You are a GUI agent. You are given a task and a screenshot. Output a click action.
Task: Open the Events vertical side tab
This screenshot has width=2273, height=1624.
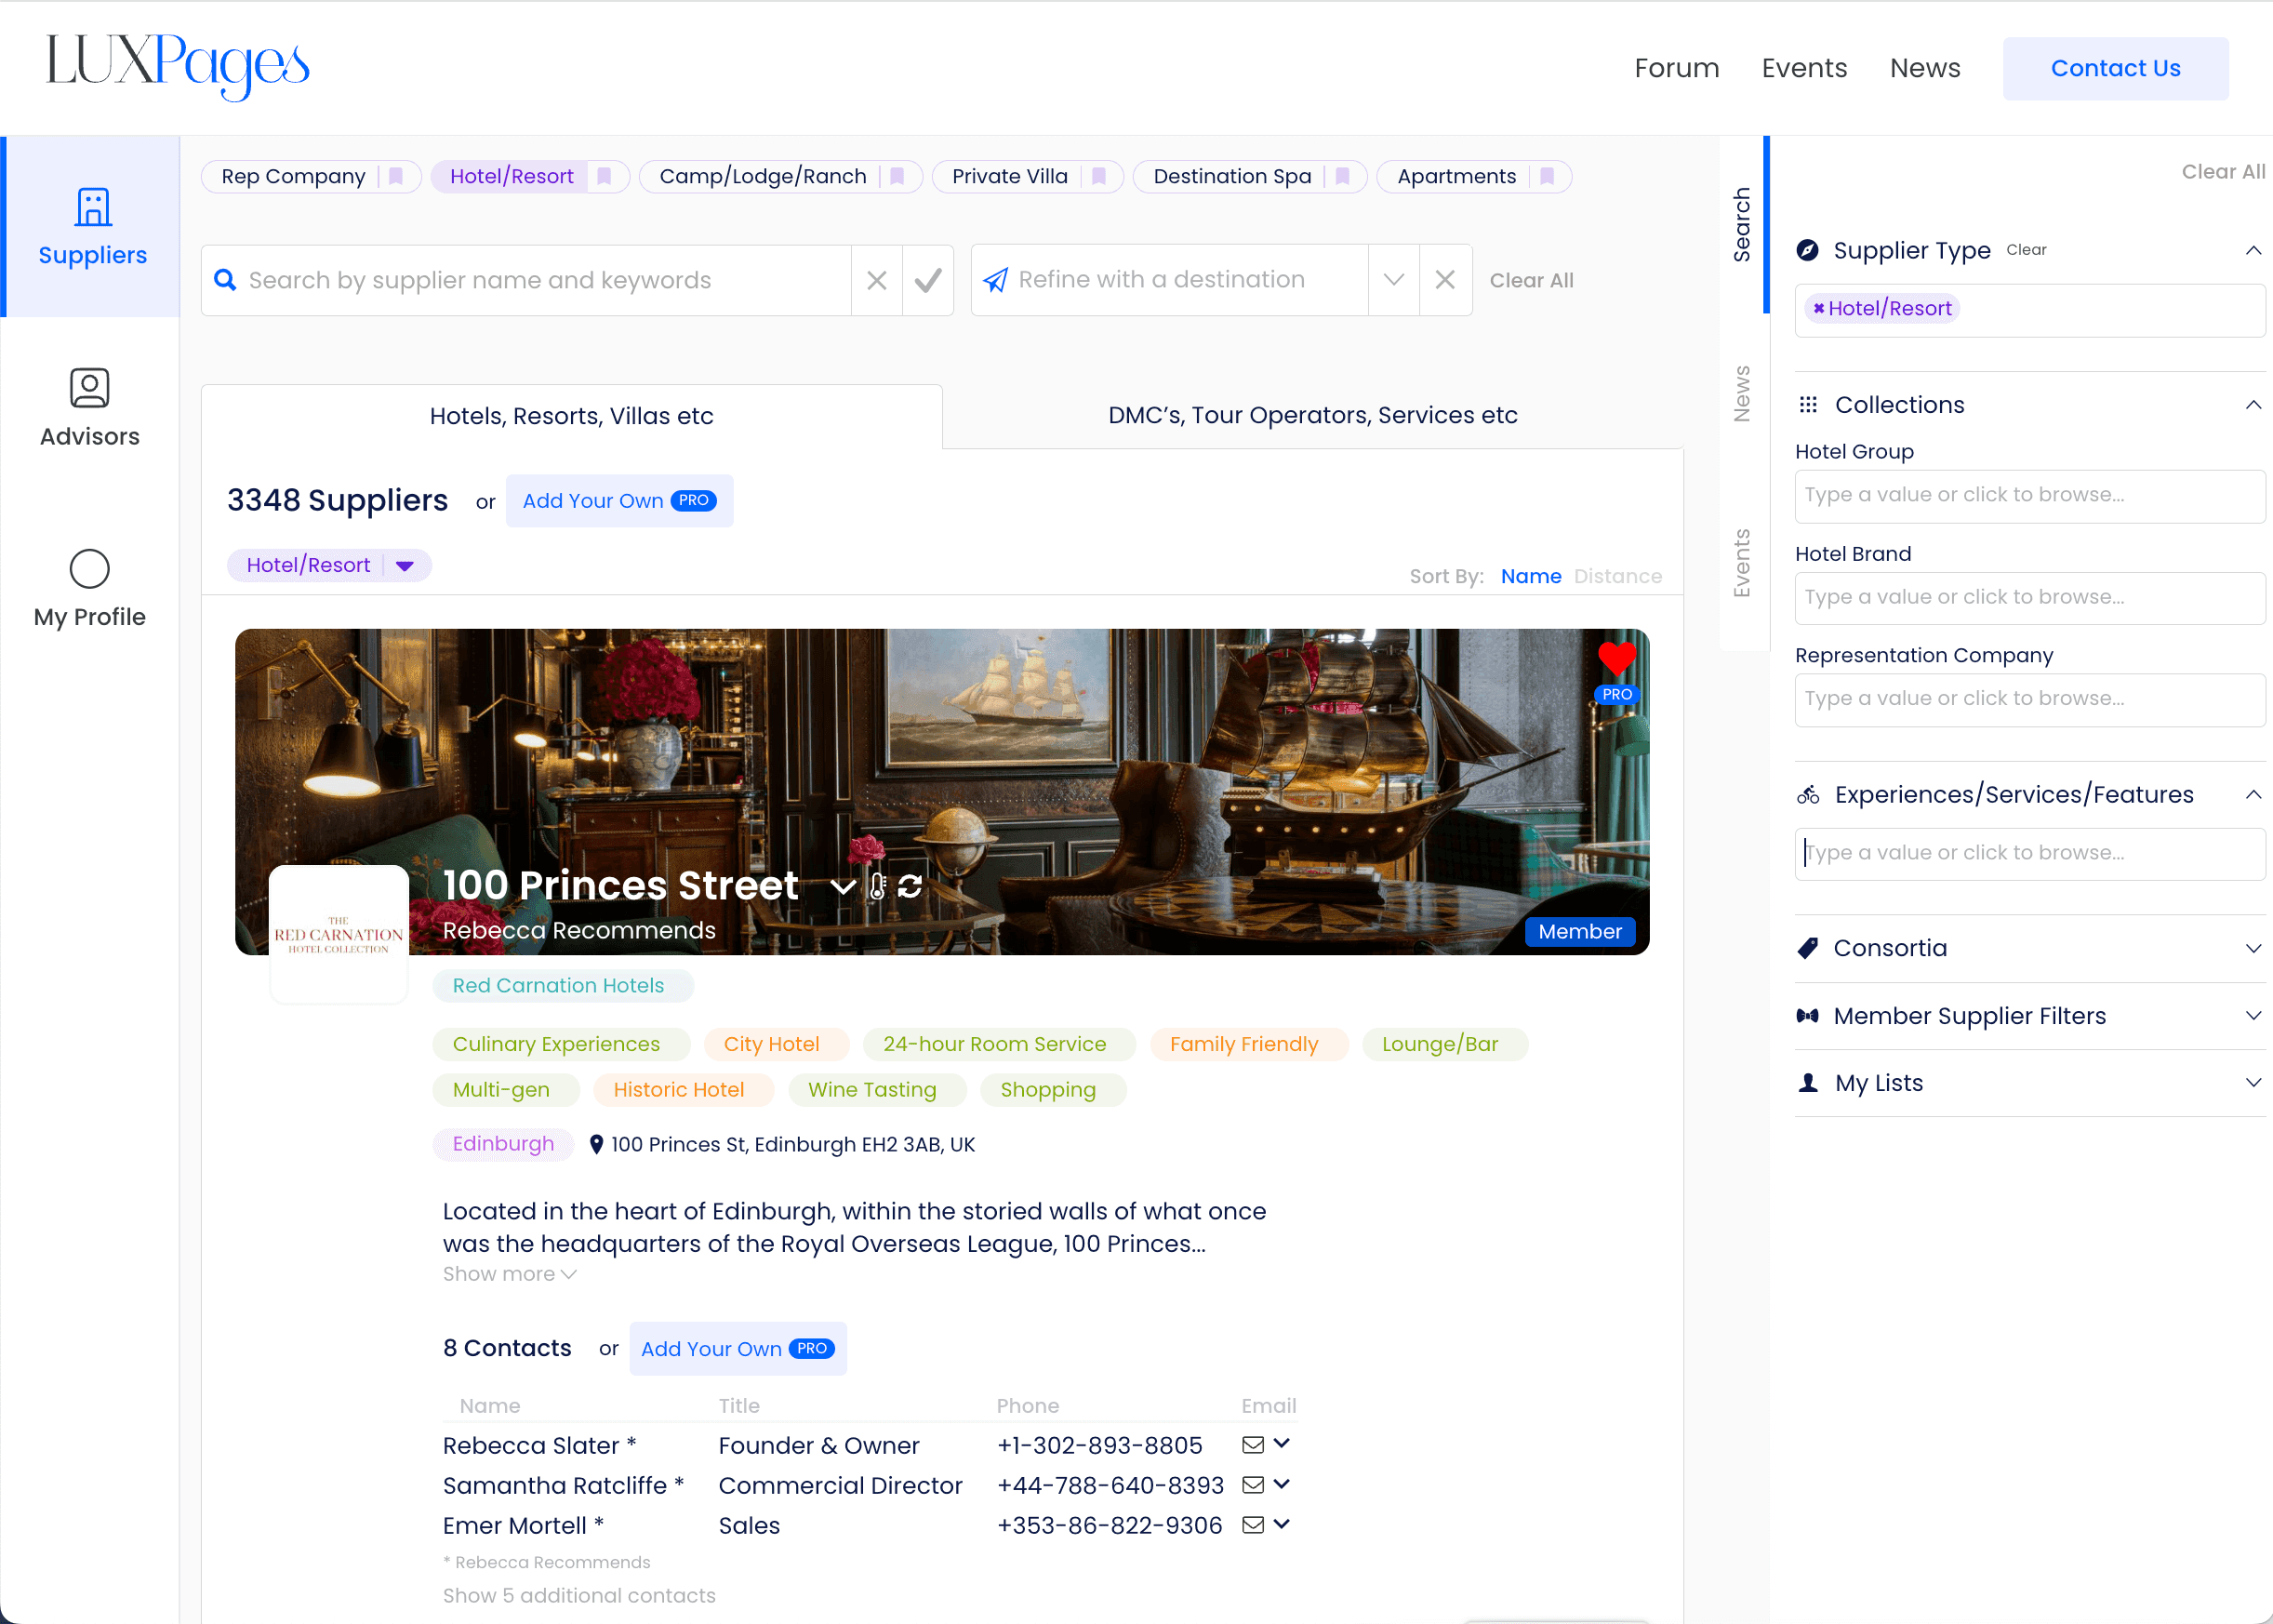(1742, 562)
